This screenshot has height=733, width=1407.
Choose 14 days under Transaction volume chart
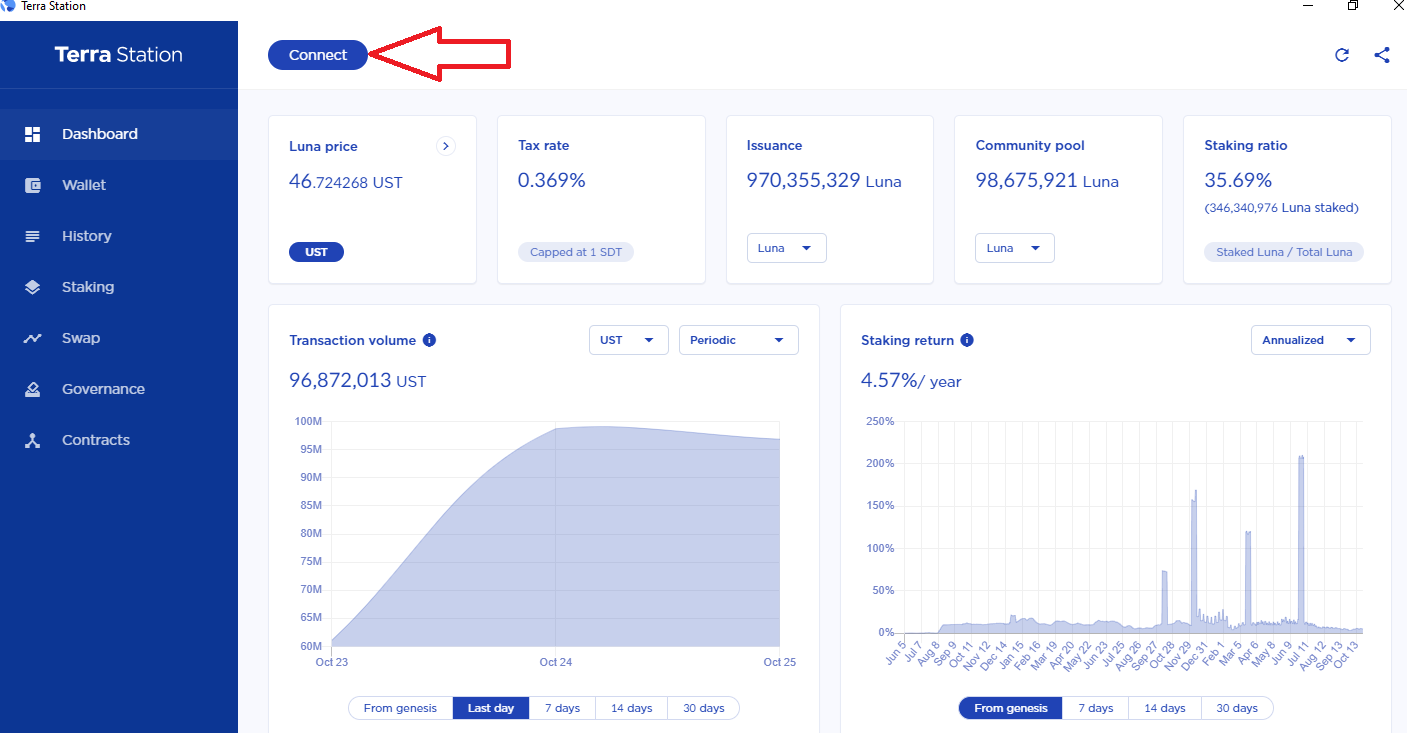click(x=631, y=708)
